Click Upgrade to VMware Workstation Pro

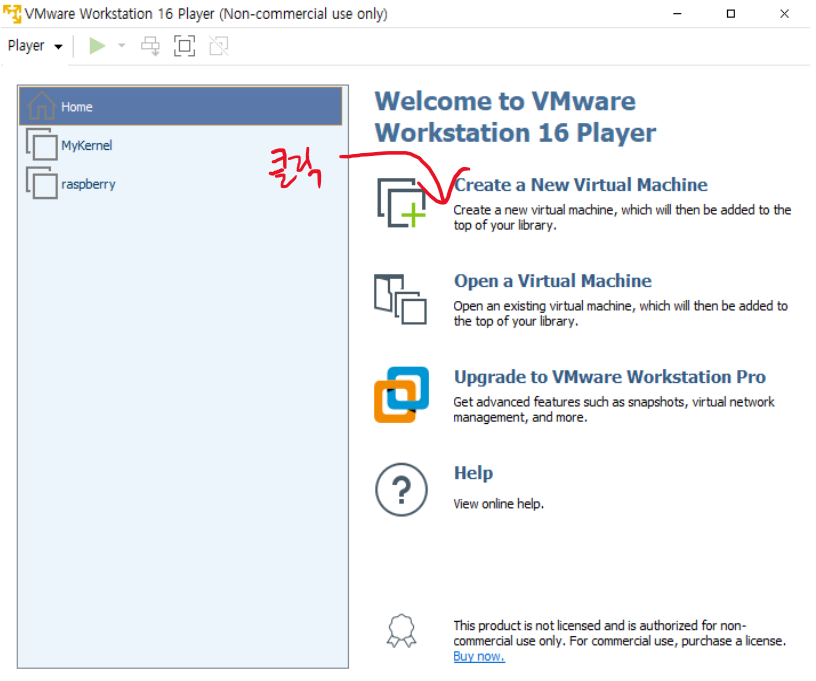coord(609,377)
